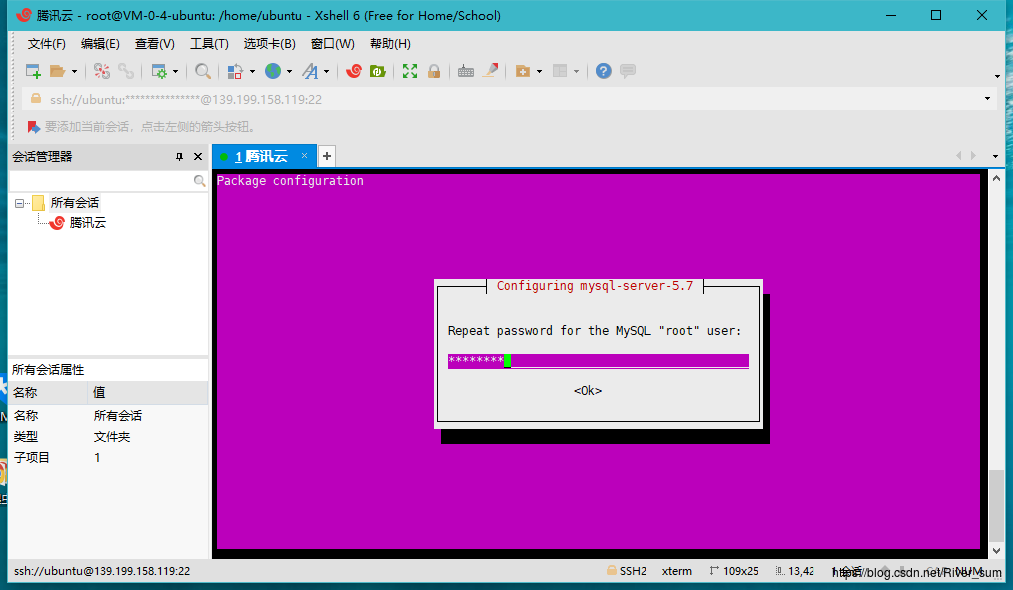Click the <Ok> button in MySQL dialog
This screenshot has width=1013, height=590.
[588, 391]
